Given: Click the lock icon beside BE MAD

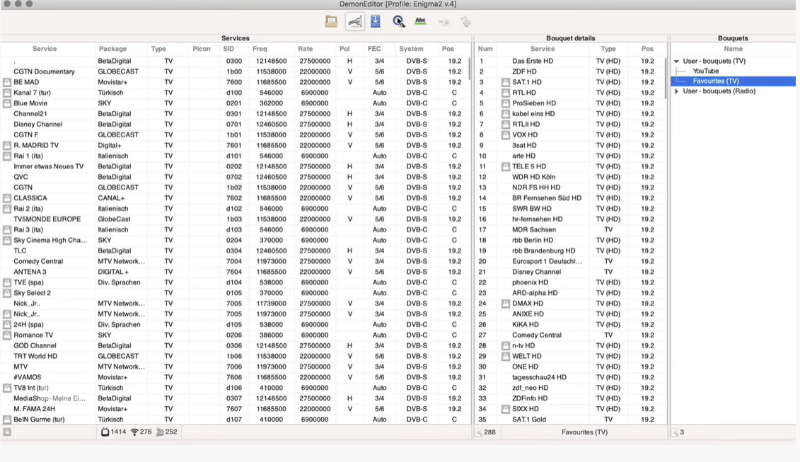Looking at the screenshot, I should tap(7, 82).
